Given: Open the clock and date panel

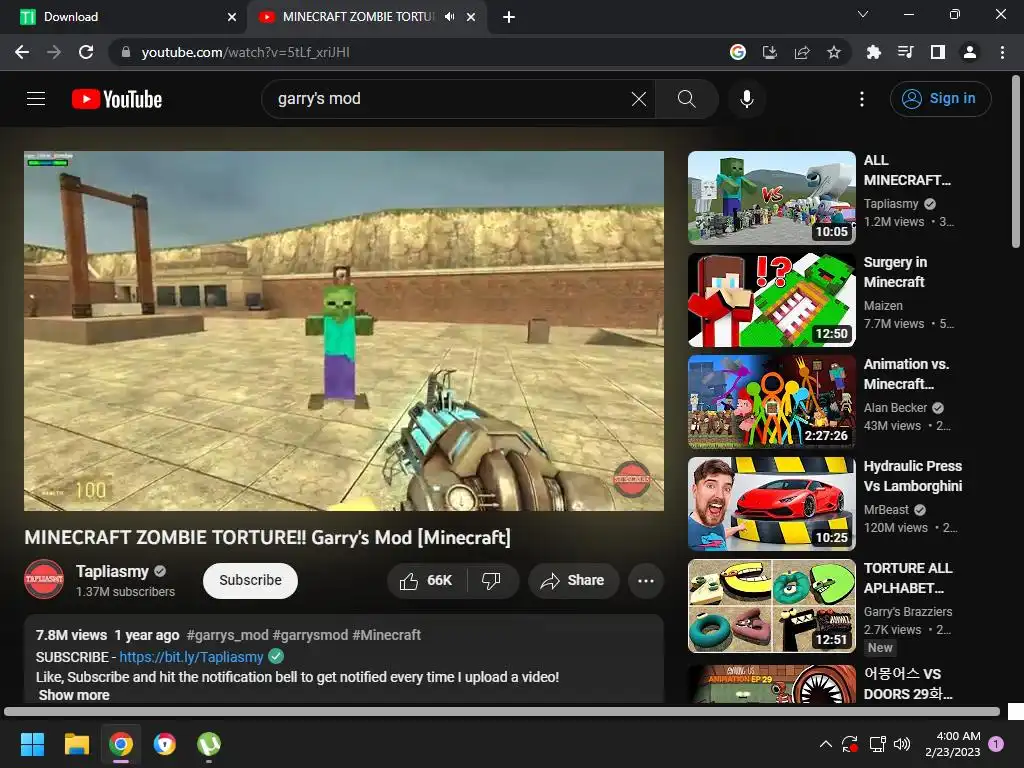Looking at the screenshot, I should pyautogui.click(x=953, y=744).
